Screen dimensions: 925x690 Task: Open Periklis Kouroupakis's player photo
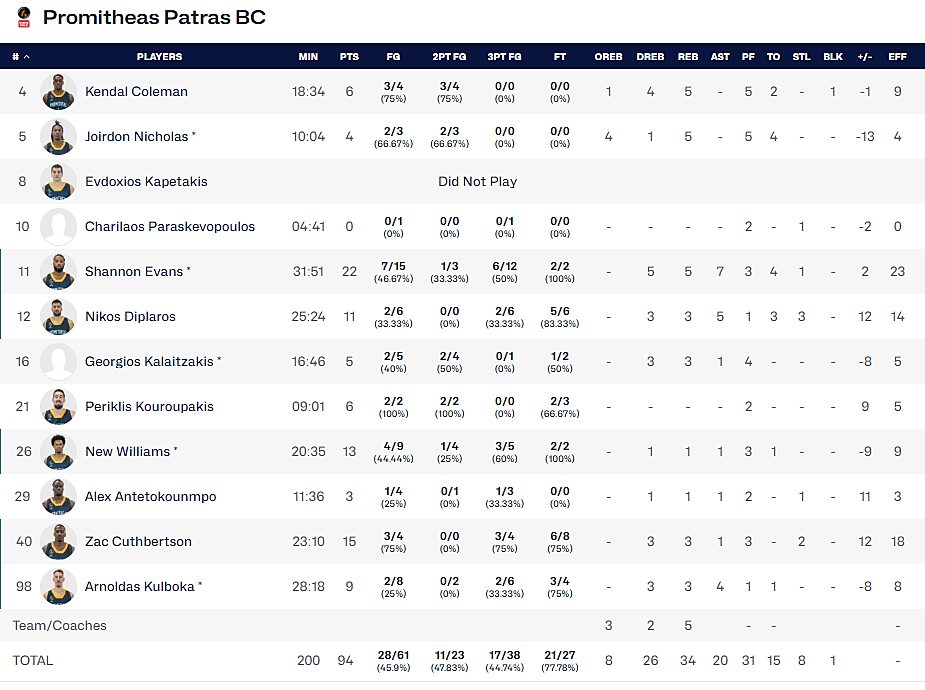(58, 406)
